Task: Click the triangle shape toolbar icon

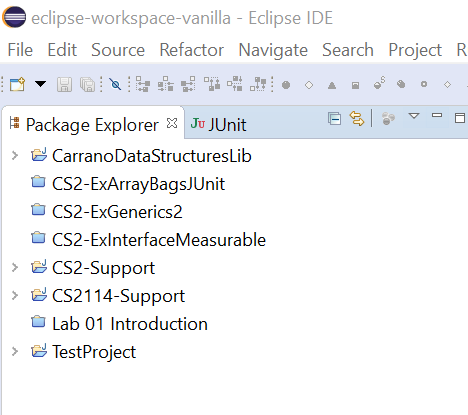Action: coord(332,85)
